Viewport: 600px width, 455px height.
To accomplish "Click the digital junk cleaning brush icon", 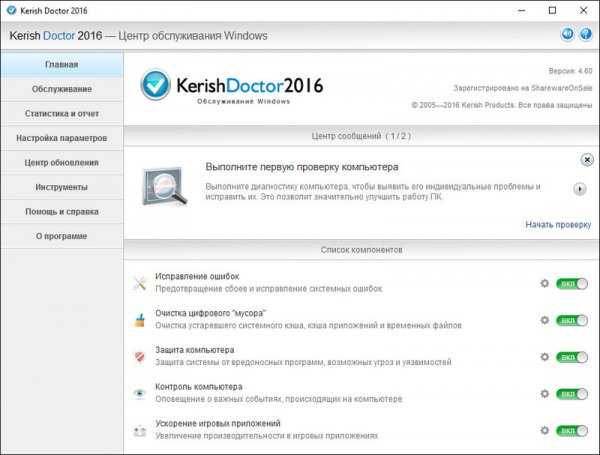I will pos(140,320).
